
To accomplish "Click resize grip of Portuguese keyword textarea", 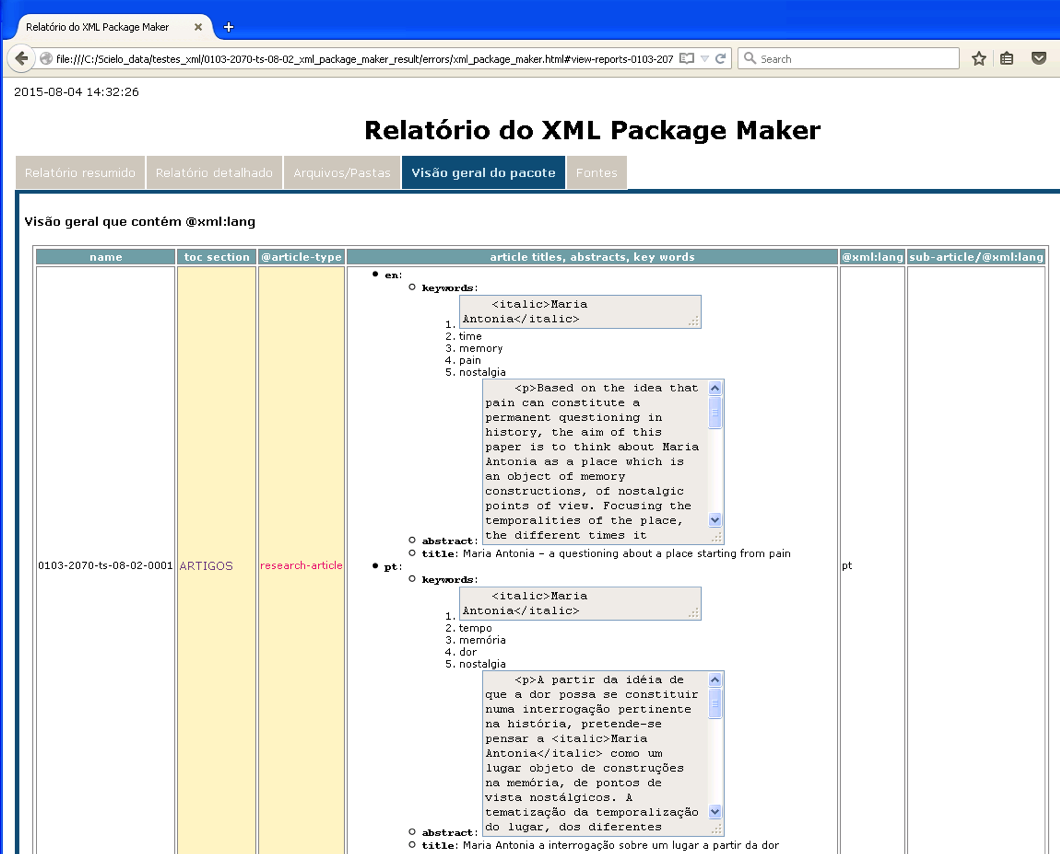I will click(694, 613).
